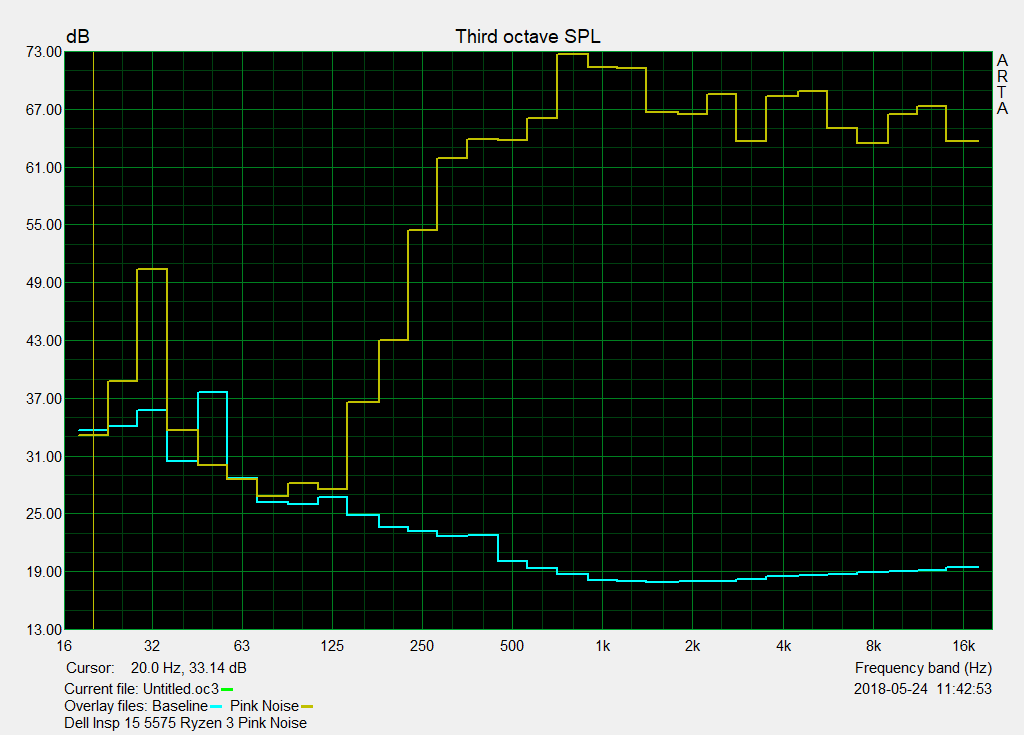Screen dimensions: 1024x735
Task: Click the yellow Pink Noise legend swatch
Action: coord(307,706)
